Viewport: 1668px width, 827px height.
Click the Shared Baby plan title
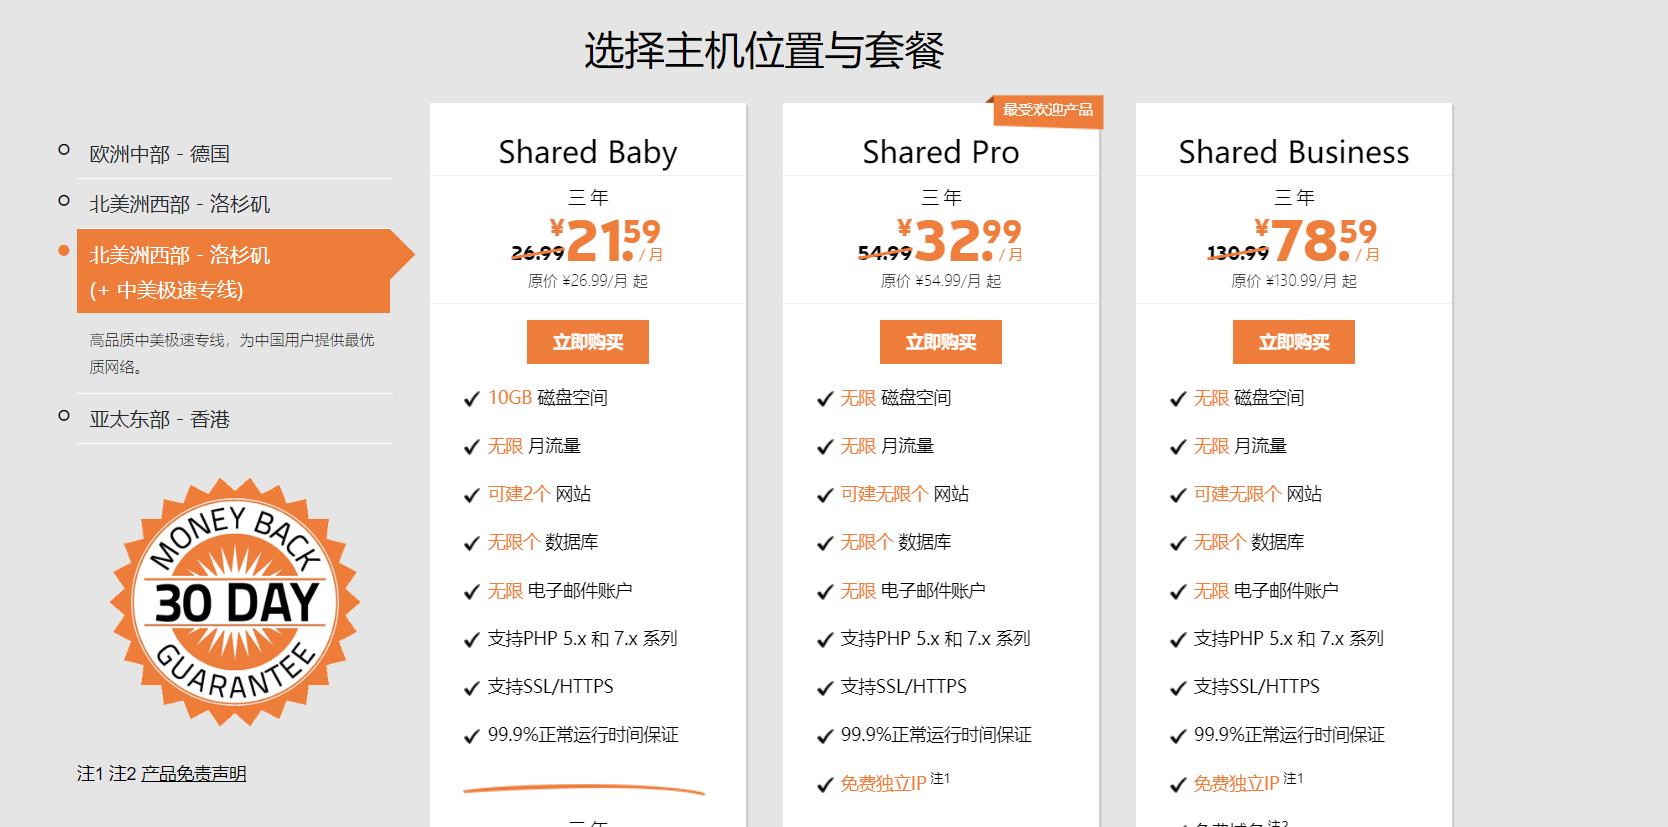tap(588, 151)
